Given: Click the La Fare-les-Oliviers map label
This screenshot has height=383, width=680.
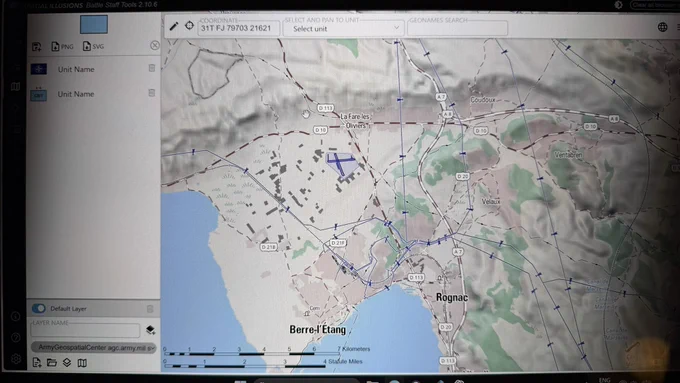Looking at the screenshot, I should coord(355,121).
